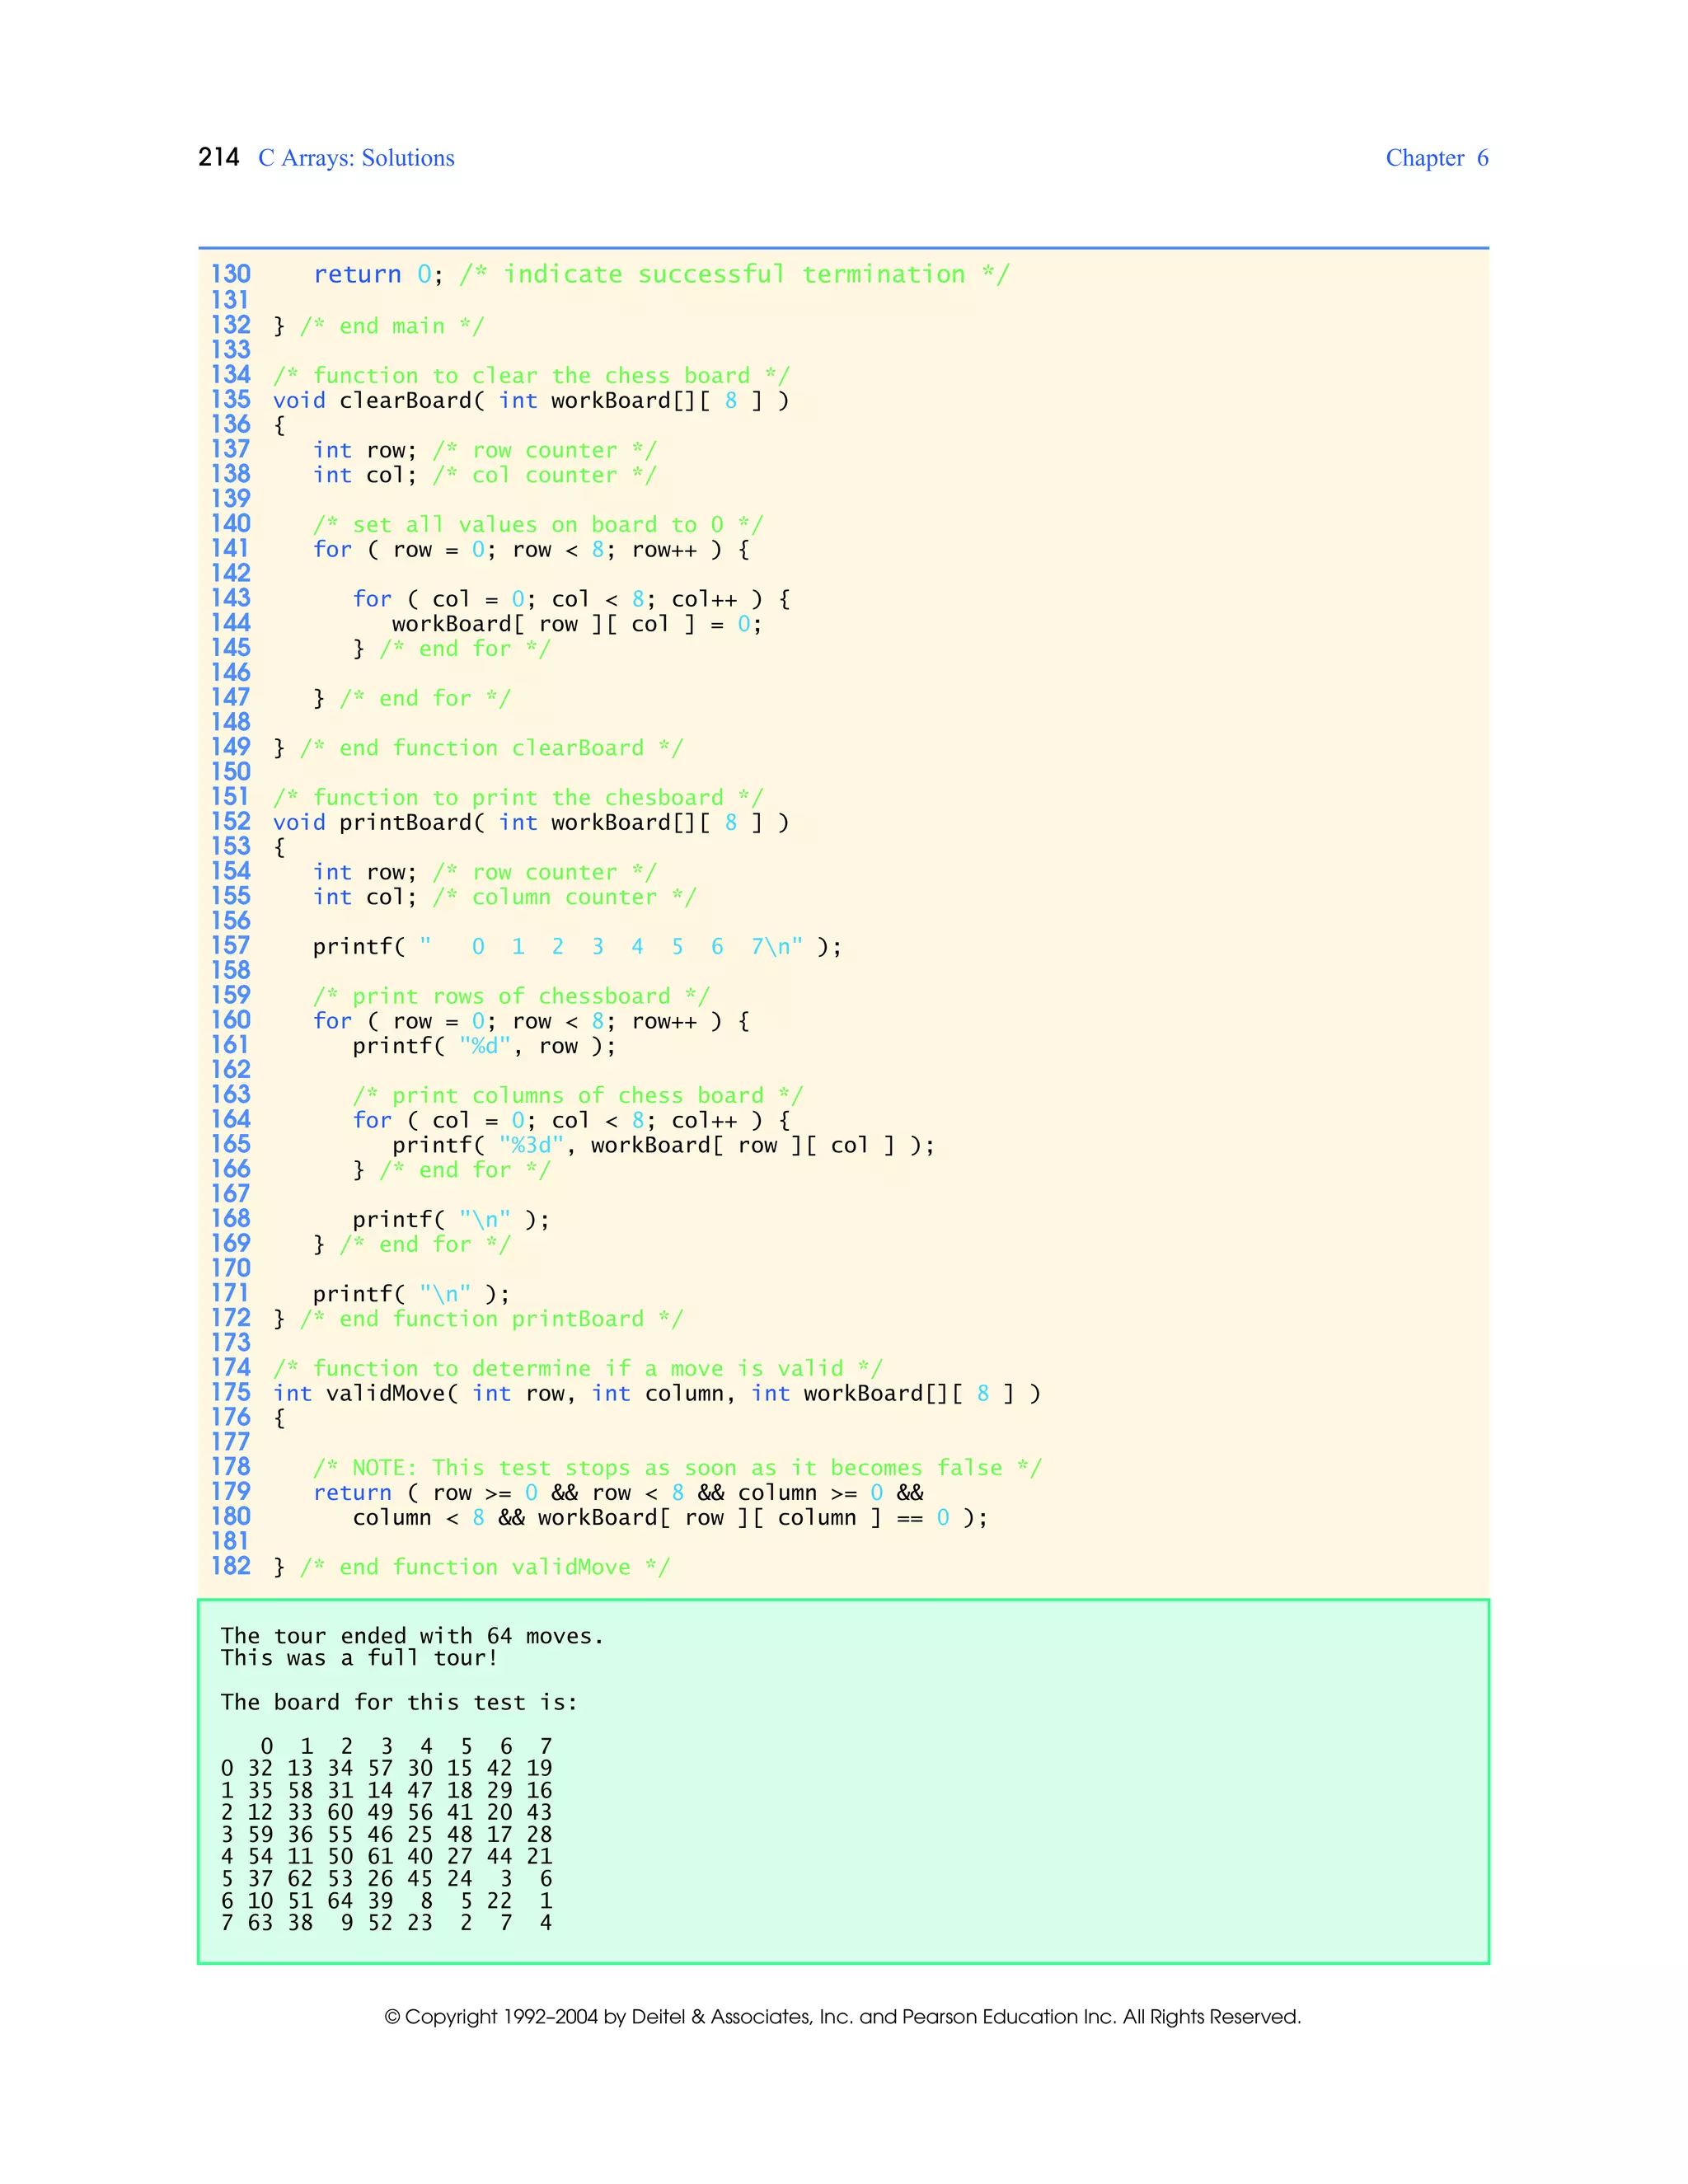The height and width of the screenshot is (2184, 1688).
Task: Click the column header printf on line 157
Action: 577,947
